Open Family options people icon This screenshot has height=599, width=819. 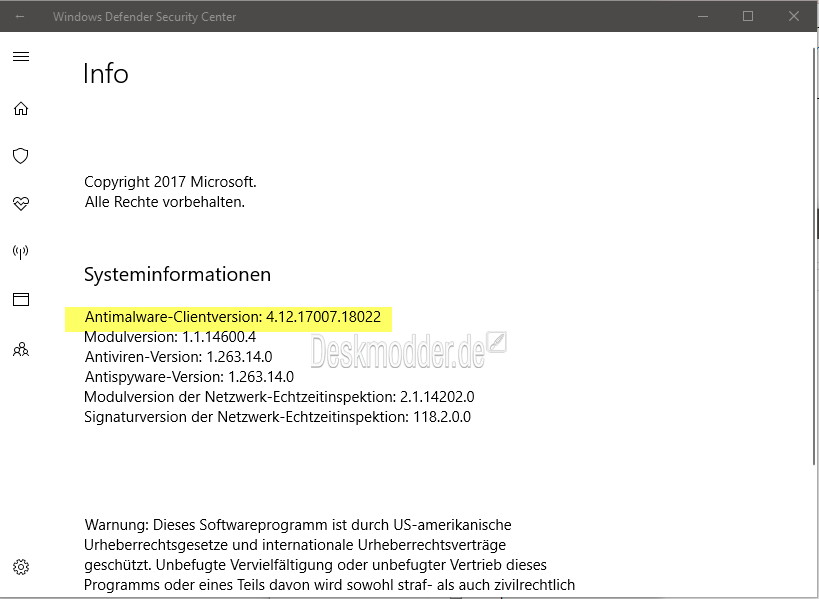pos(21,349)
